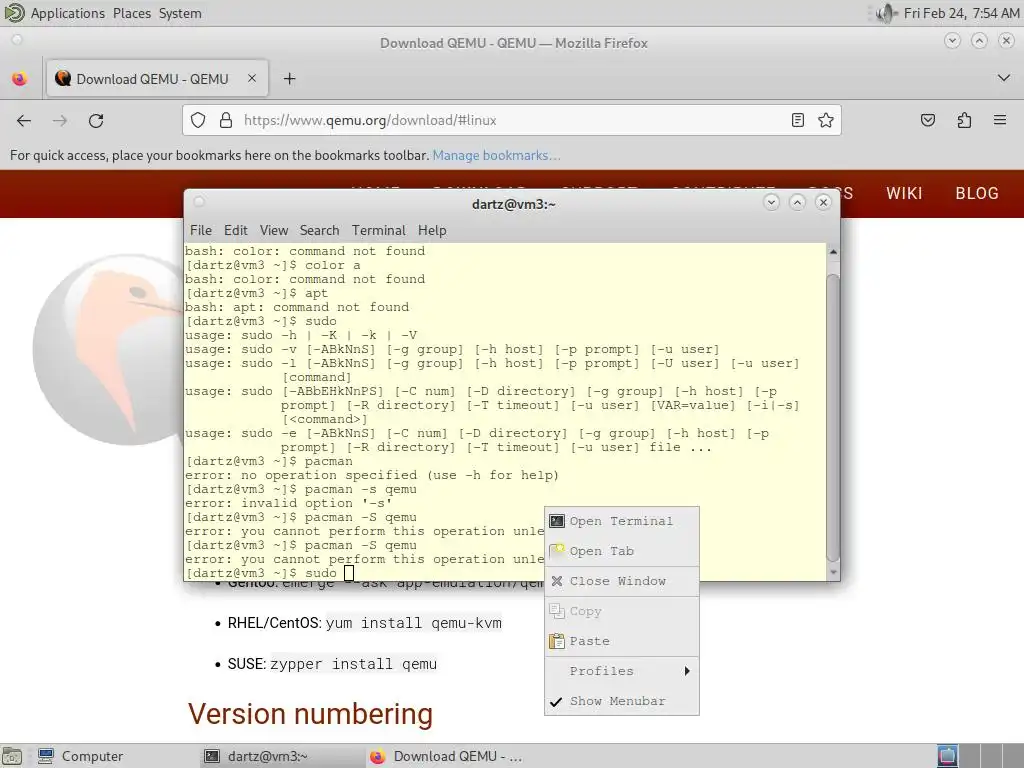Open the Terminal menu in menubar

click(379, 231)
